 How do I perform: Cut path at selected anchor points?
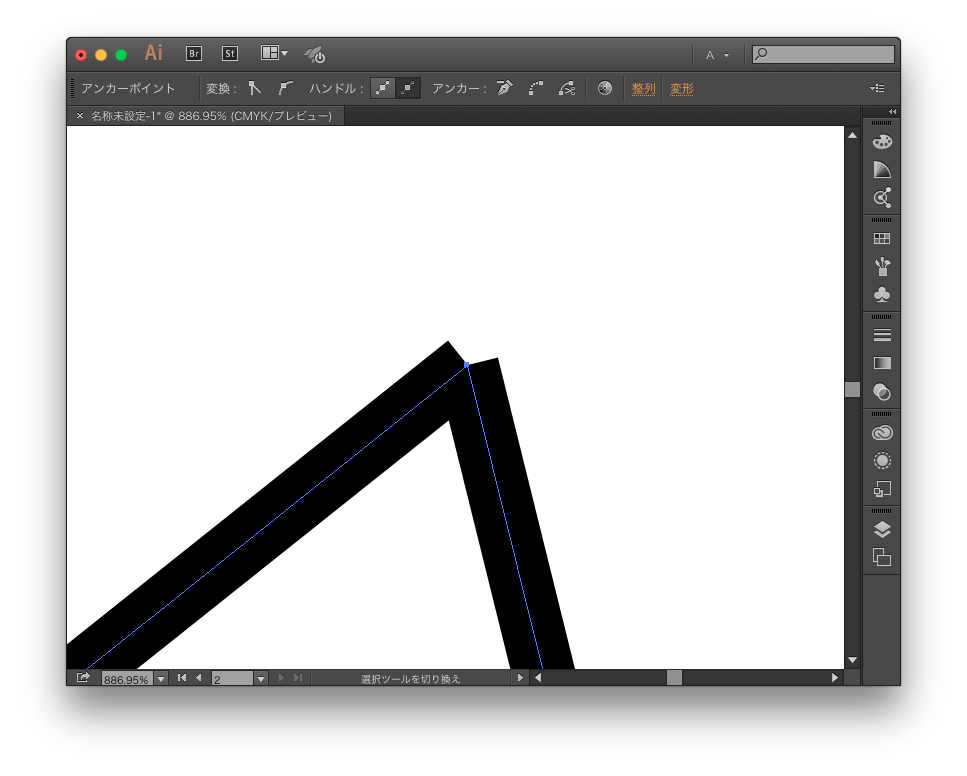[x=567, y=88]
